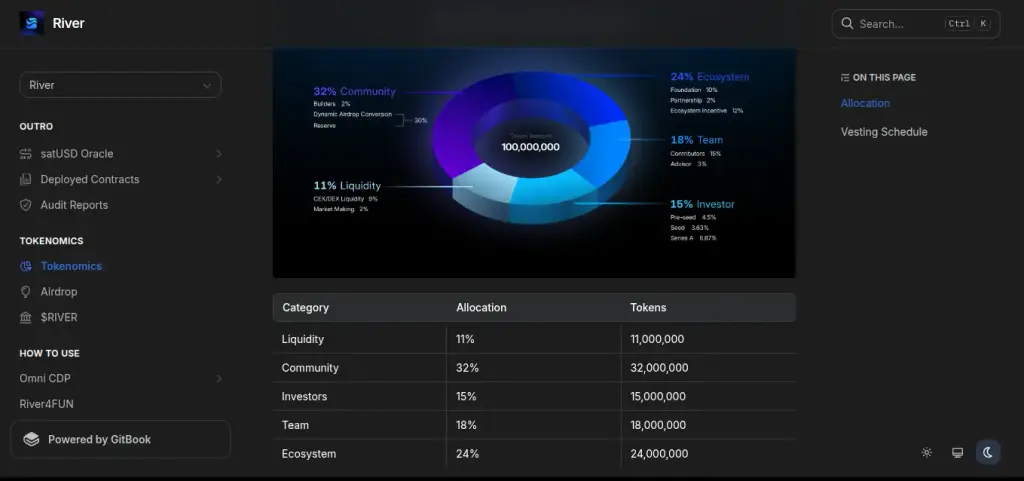Click the 11,000,000 tokens cell
Screen dimensions: 1024x481
point(709,339)
